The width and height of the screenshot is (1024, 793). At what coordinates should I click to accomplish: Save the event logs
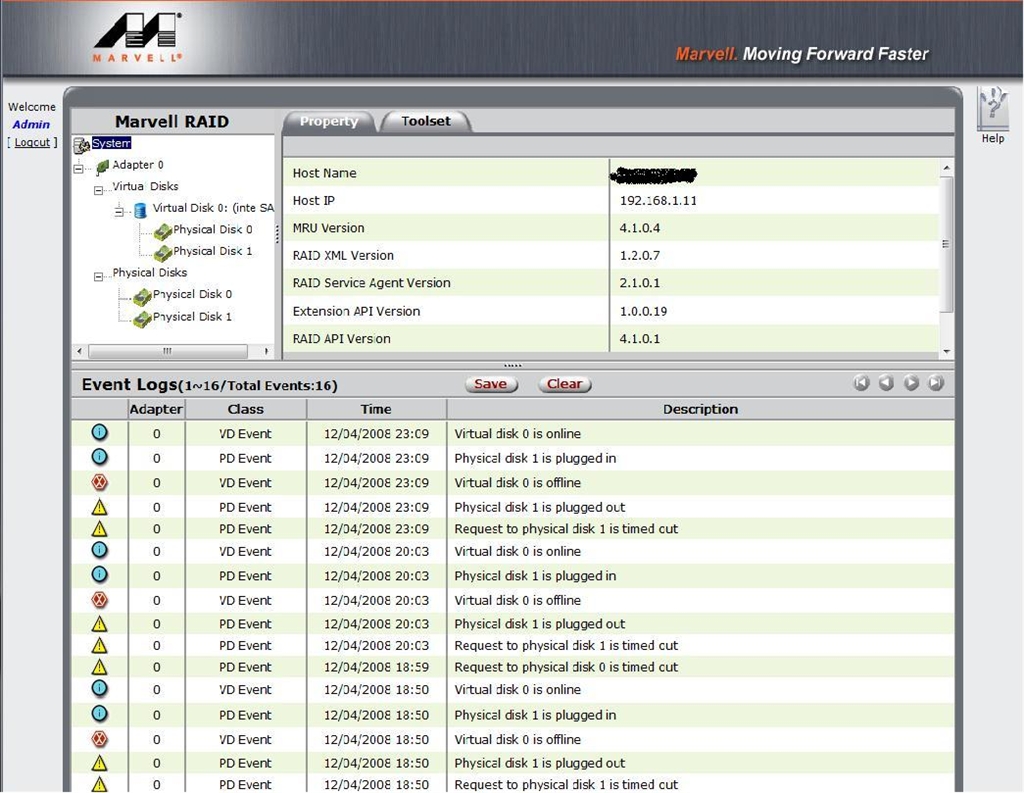[490, 384]
